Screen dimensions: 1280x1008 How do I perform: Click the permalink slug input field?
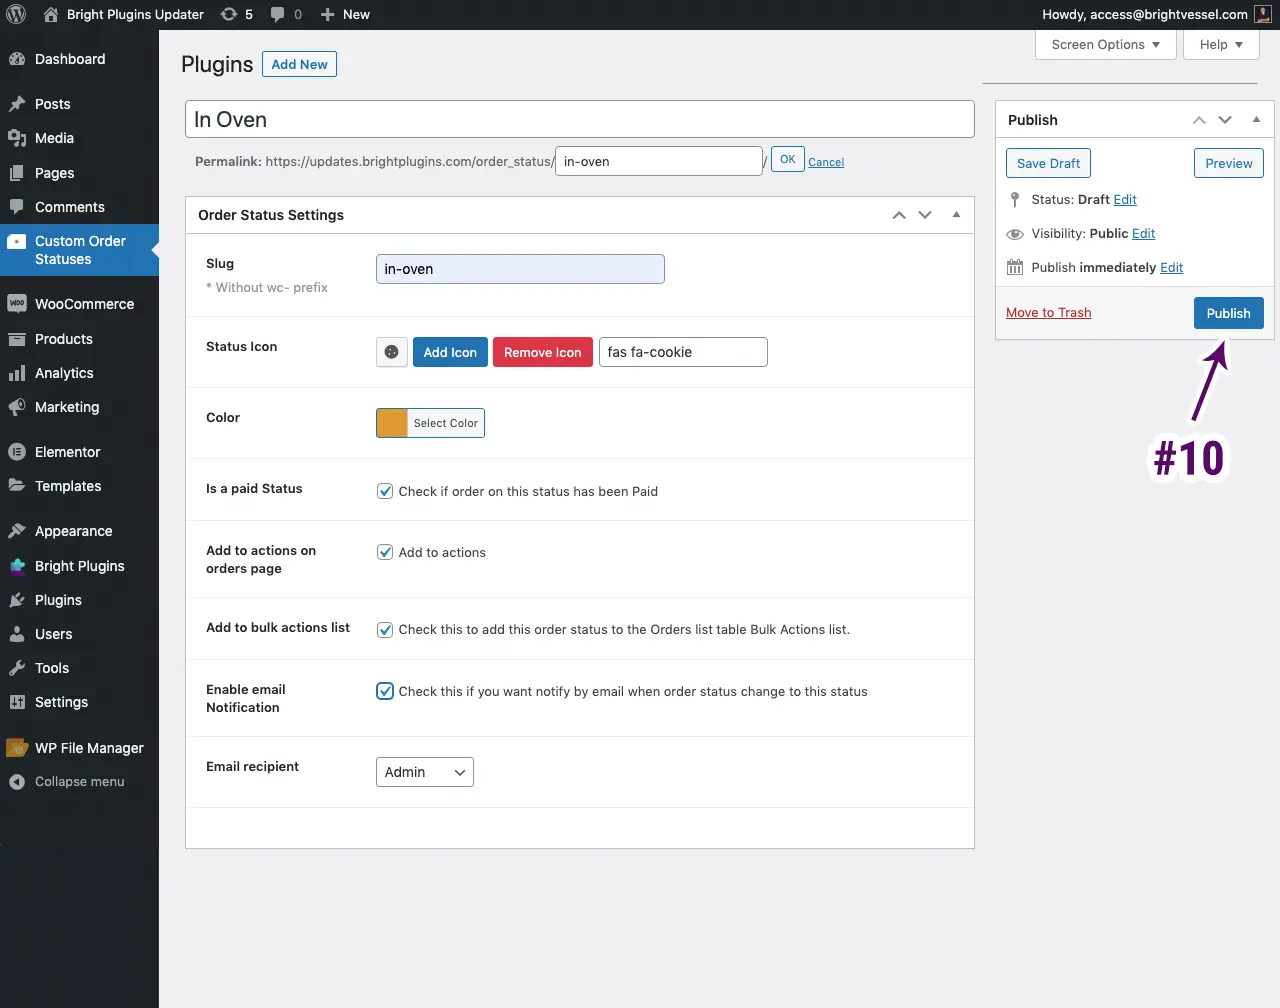point(658,160)
